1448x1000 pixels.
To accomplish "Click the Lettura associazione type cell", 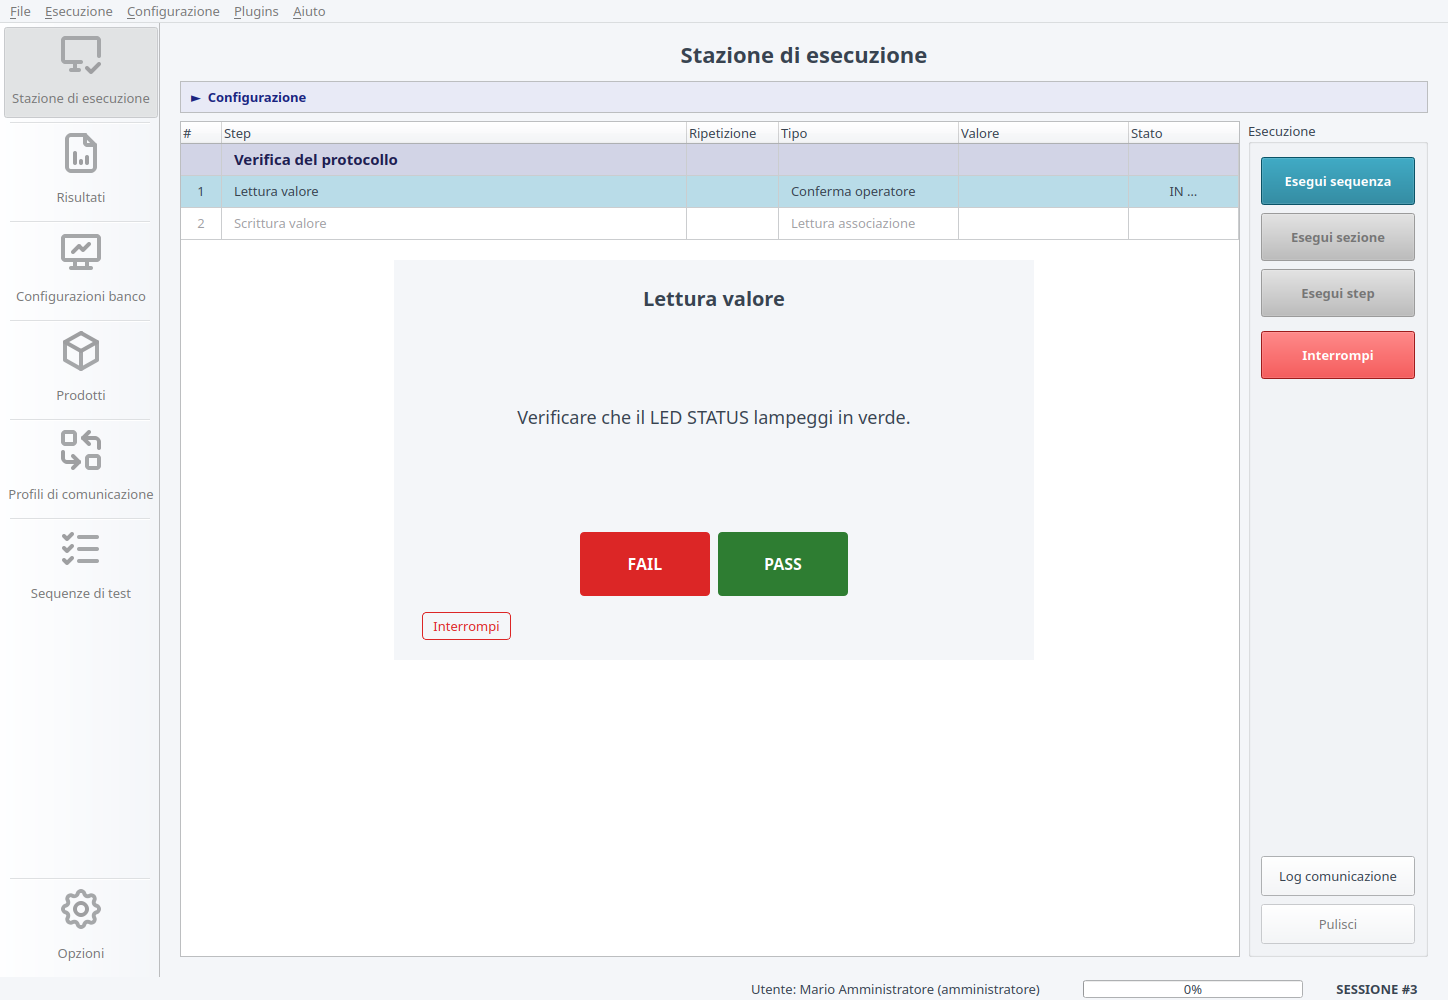I will click(x=868, y=224).
